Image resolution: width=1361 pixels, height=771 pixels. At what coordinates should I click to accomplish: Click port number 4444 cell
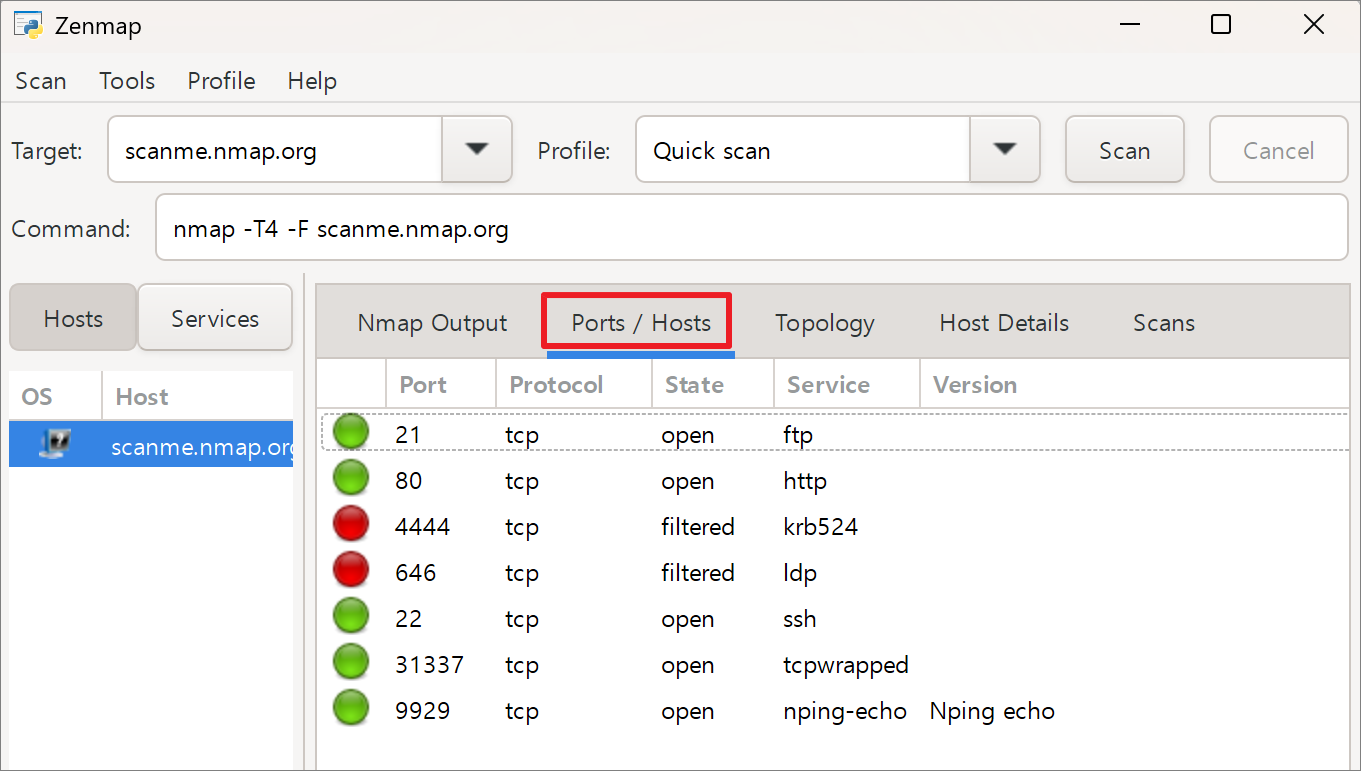pos(423,527)
